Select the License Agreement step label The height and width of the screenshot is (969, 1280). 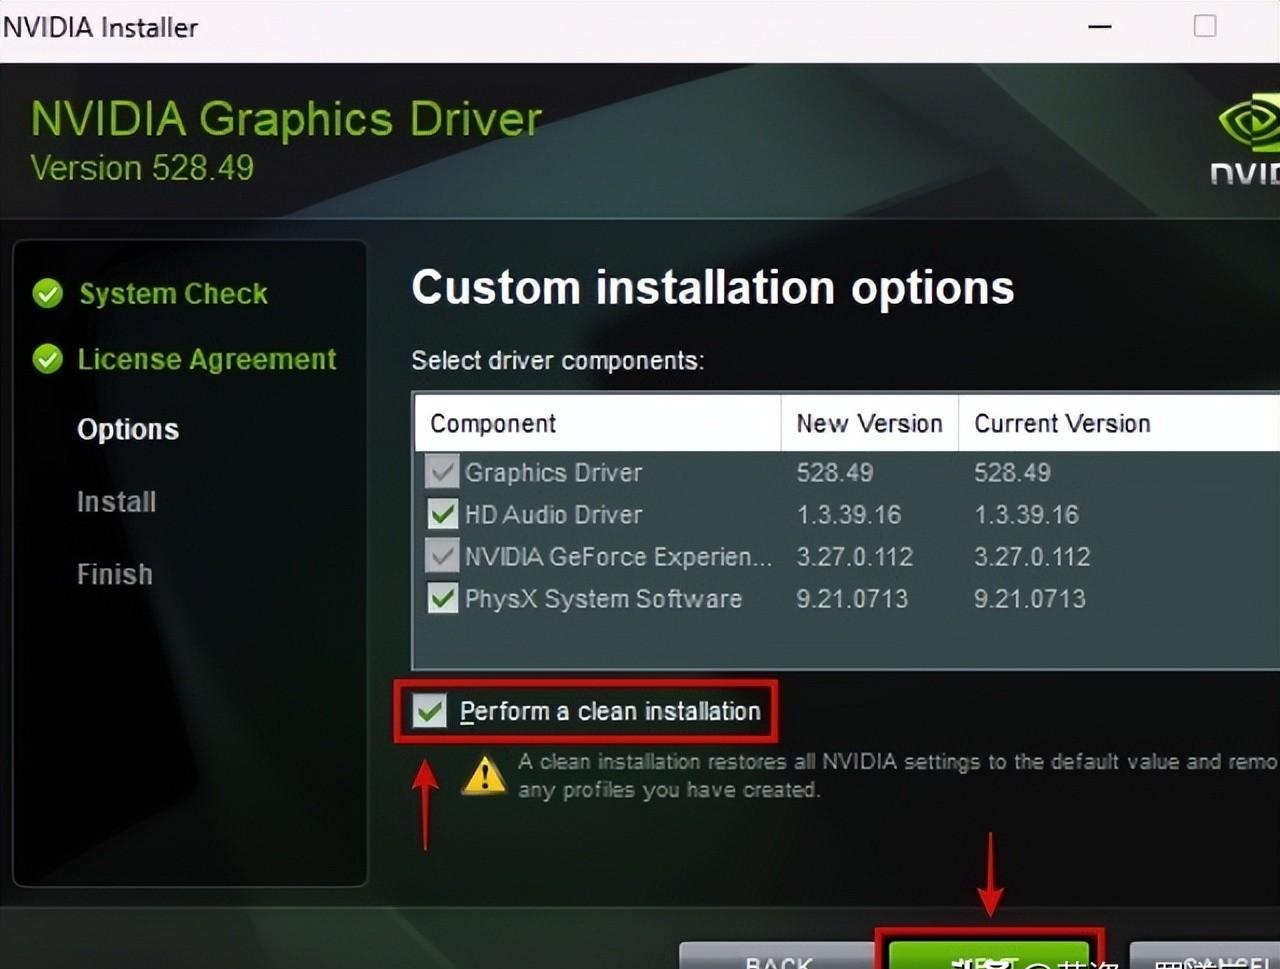click(207, 359)
